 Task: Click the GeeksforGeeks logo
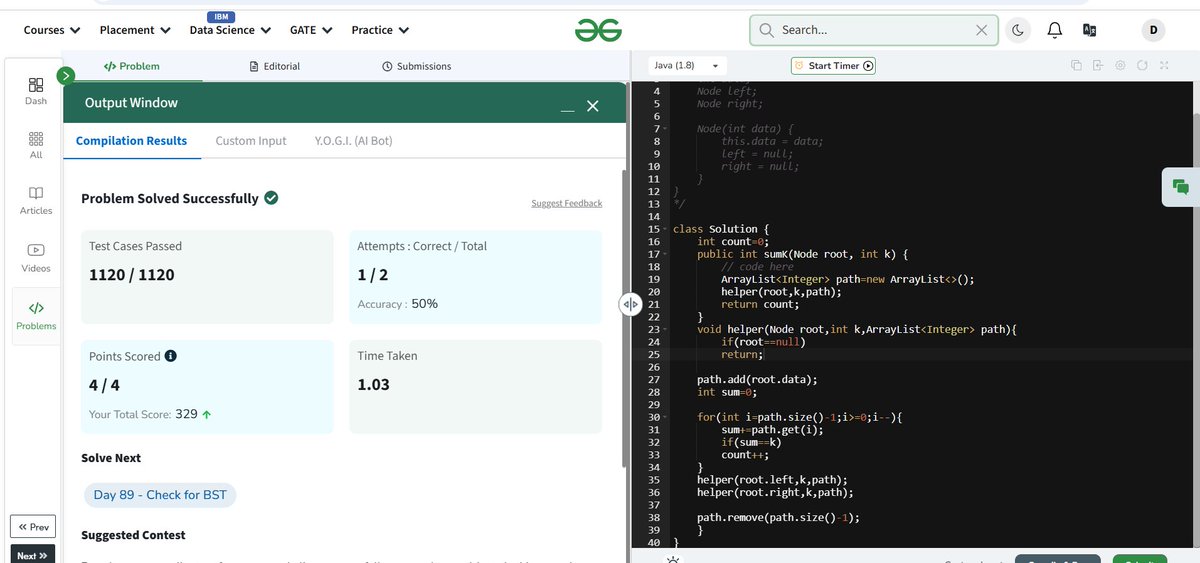point(598,30)
